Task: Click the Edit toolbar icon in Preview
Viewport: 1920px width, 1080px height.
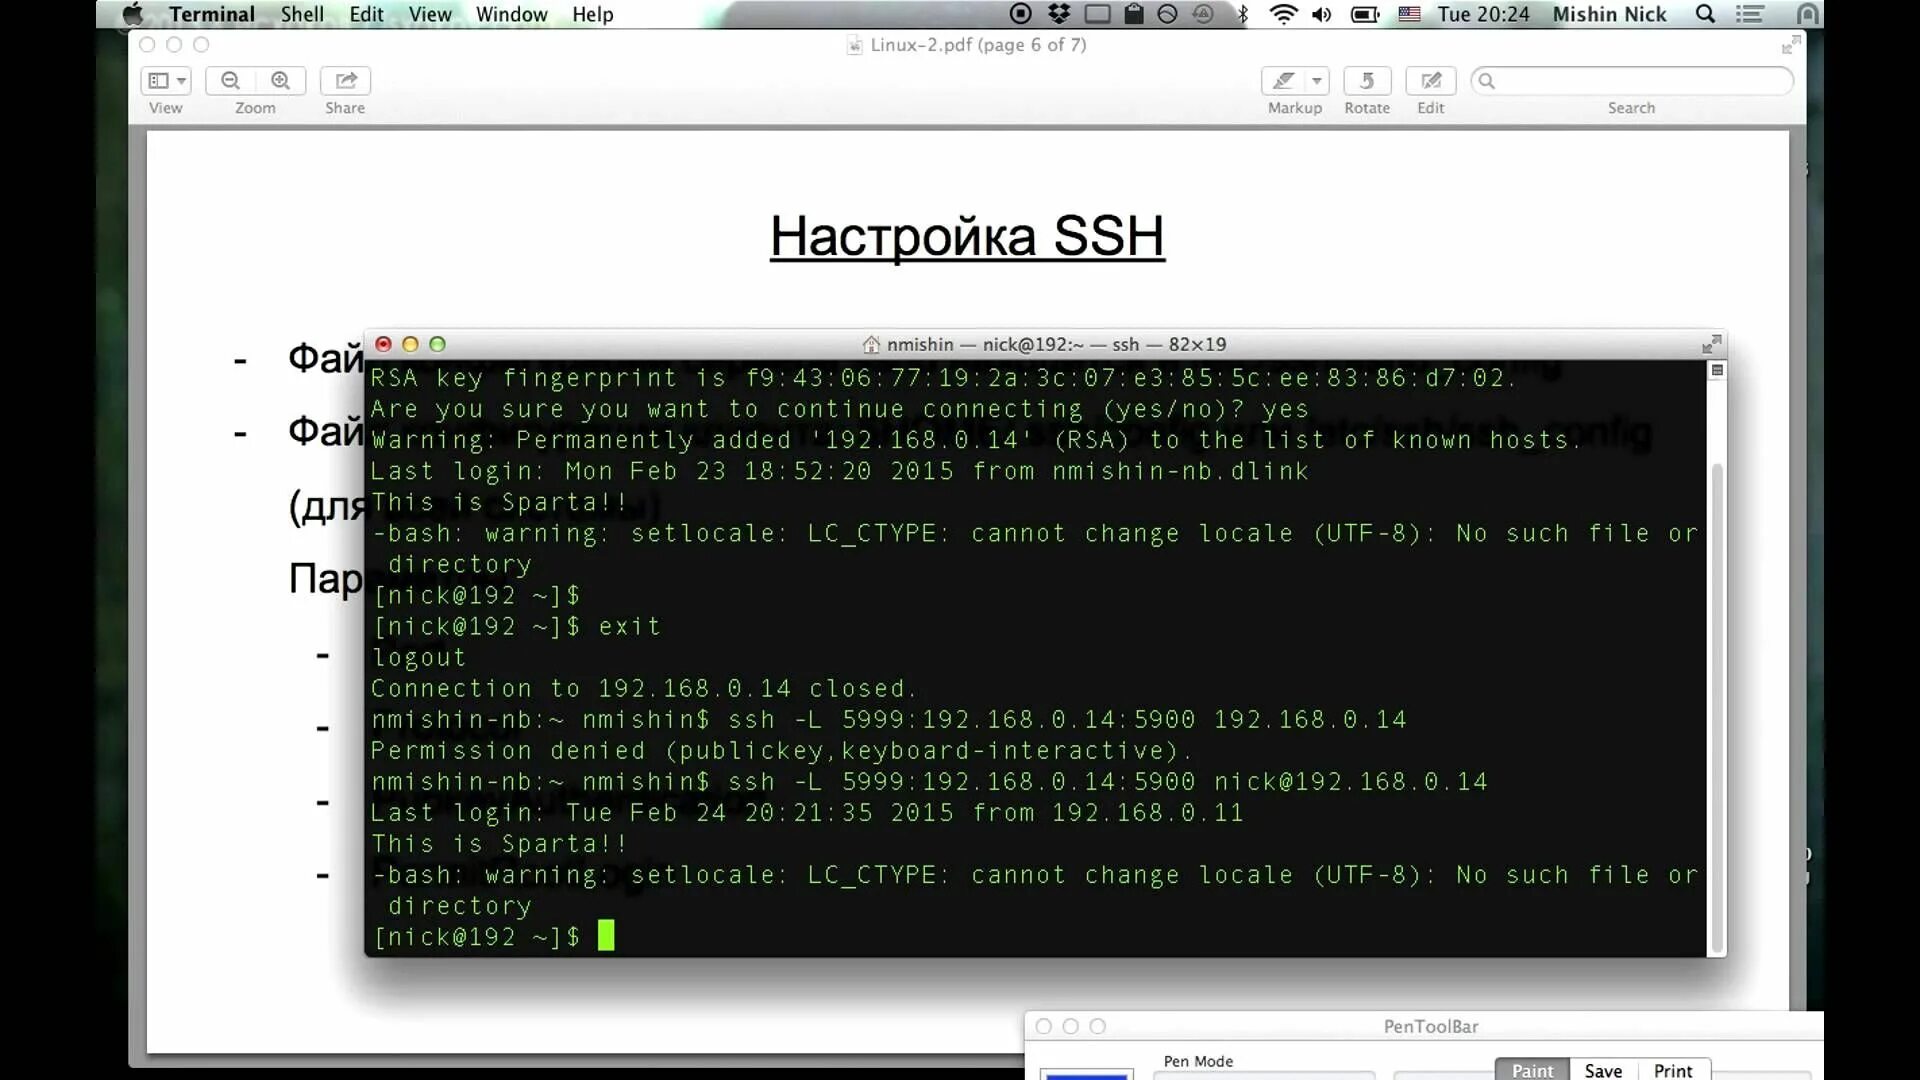Action: pos(1431,81)
